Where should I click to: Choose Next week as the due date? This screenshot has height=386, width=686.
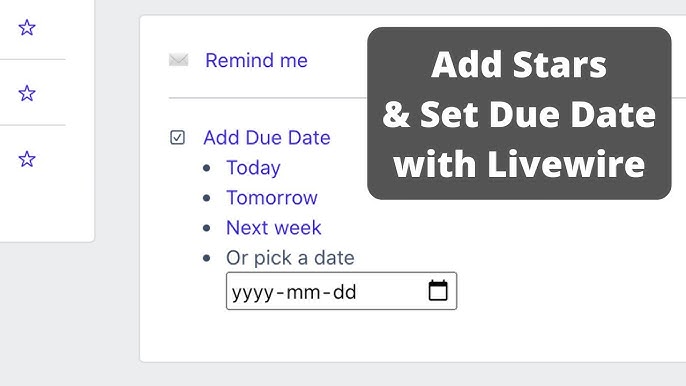(274, 228)
